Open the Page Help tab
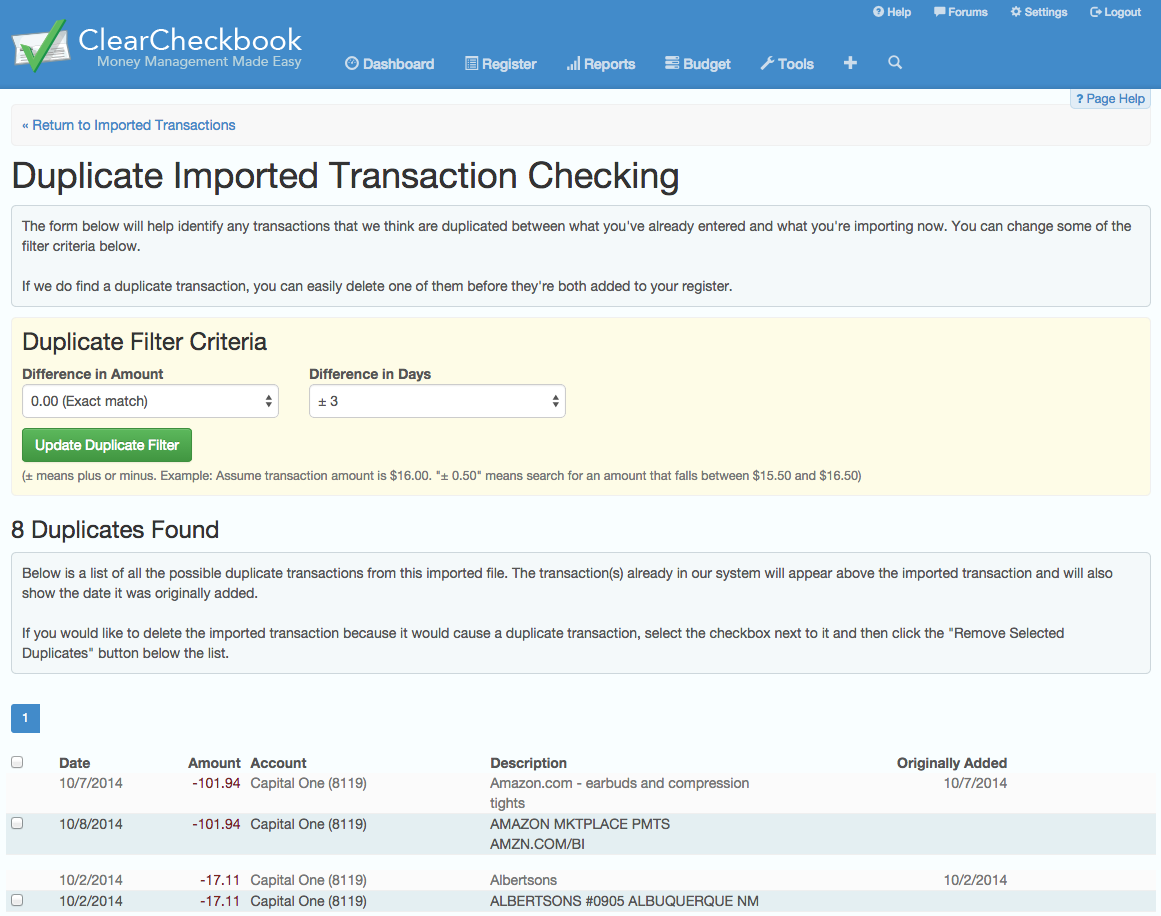This screenshot has width=1161, height=916. (x=1110, y=99)
